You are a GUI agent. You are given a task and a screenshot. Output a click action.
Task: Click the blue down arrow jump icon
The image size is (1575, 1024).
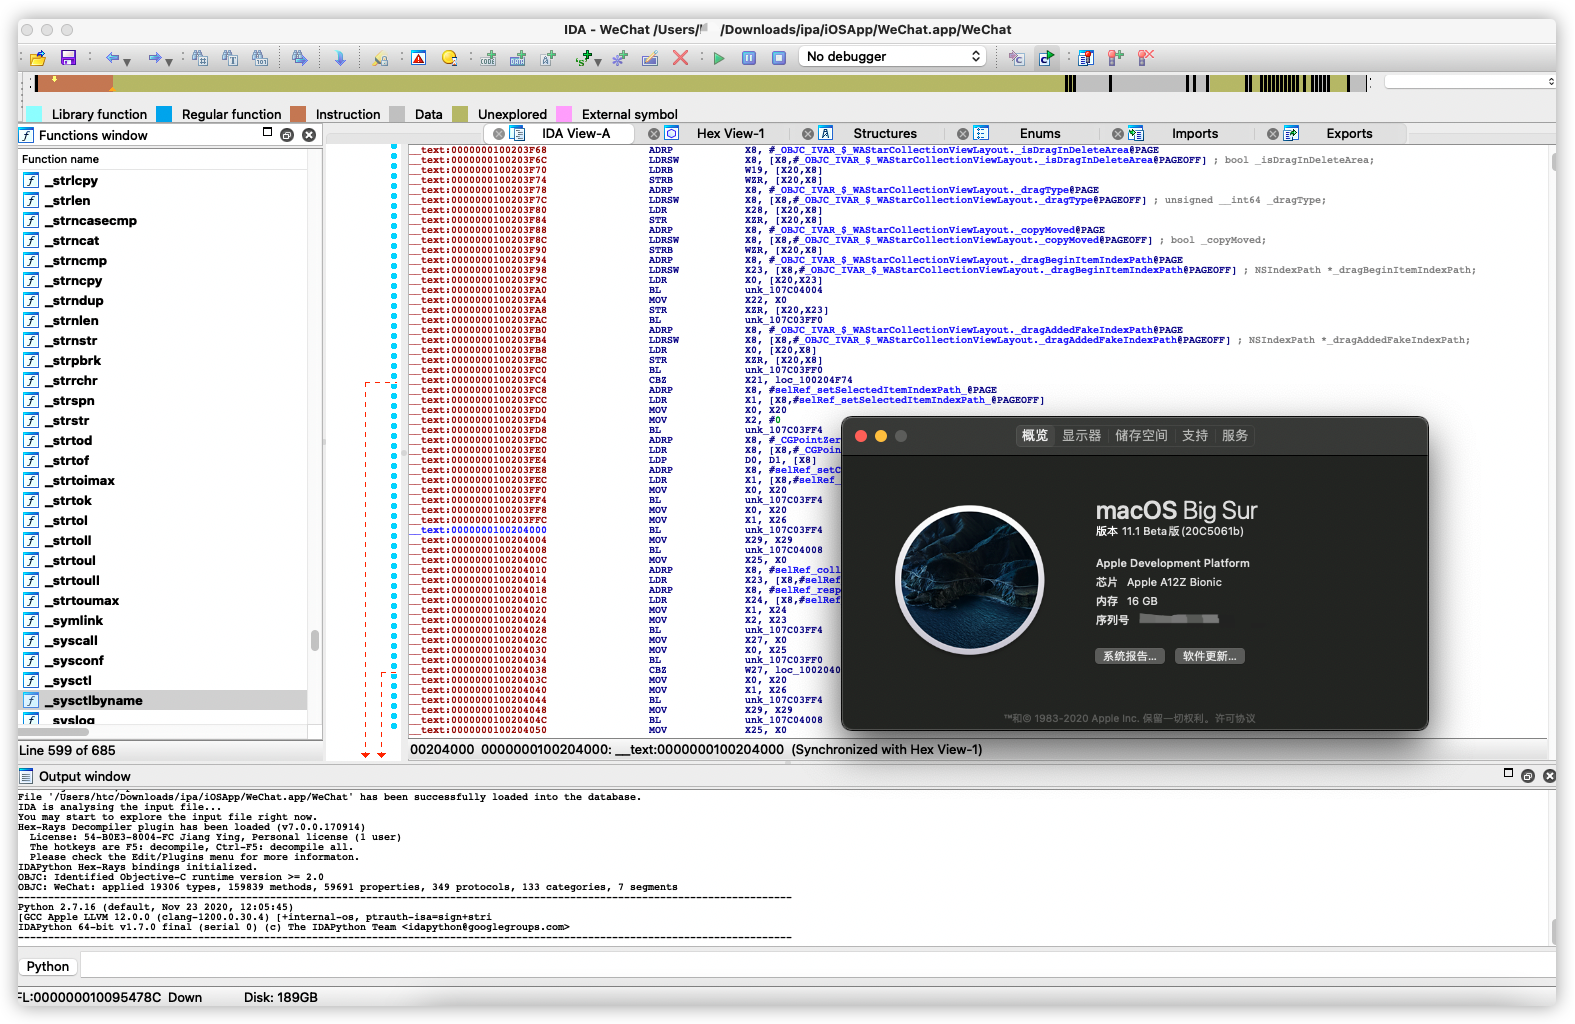(x=340, y=58)
